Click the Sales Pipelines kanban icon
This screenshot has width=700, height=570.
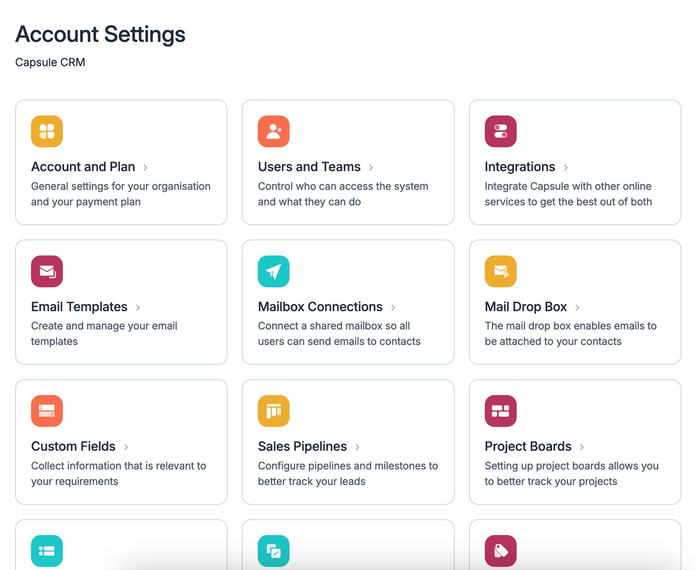point(274,411)
